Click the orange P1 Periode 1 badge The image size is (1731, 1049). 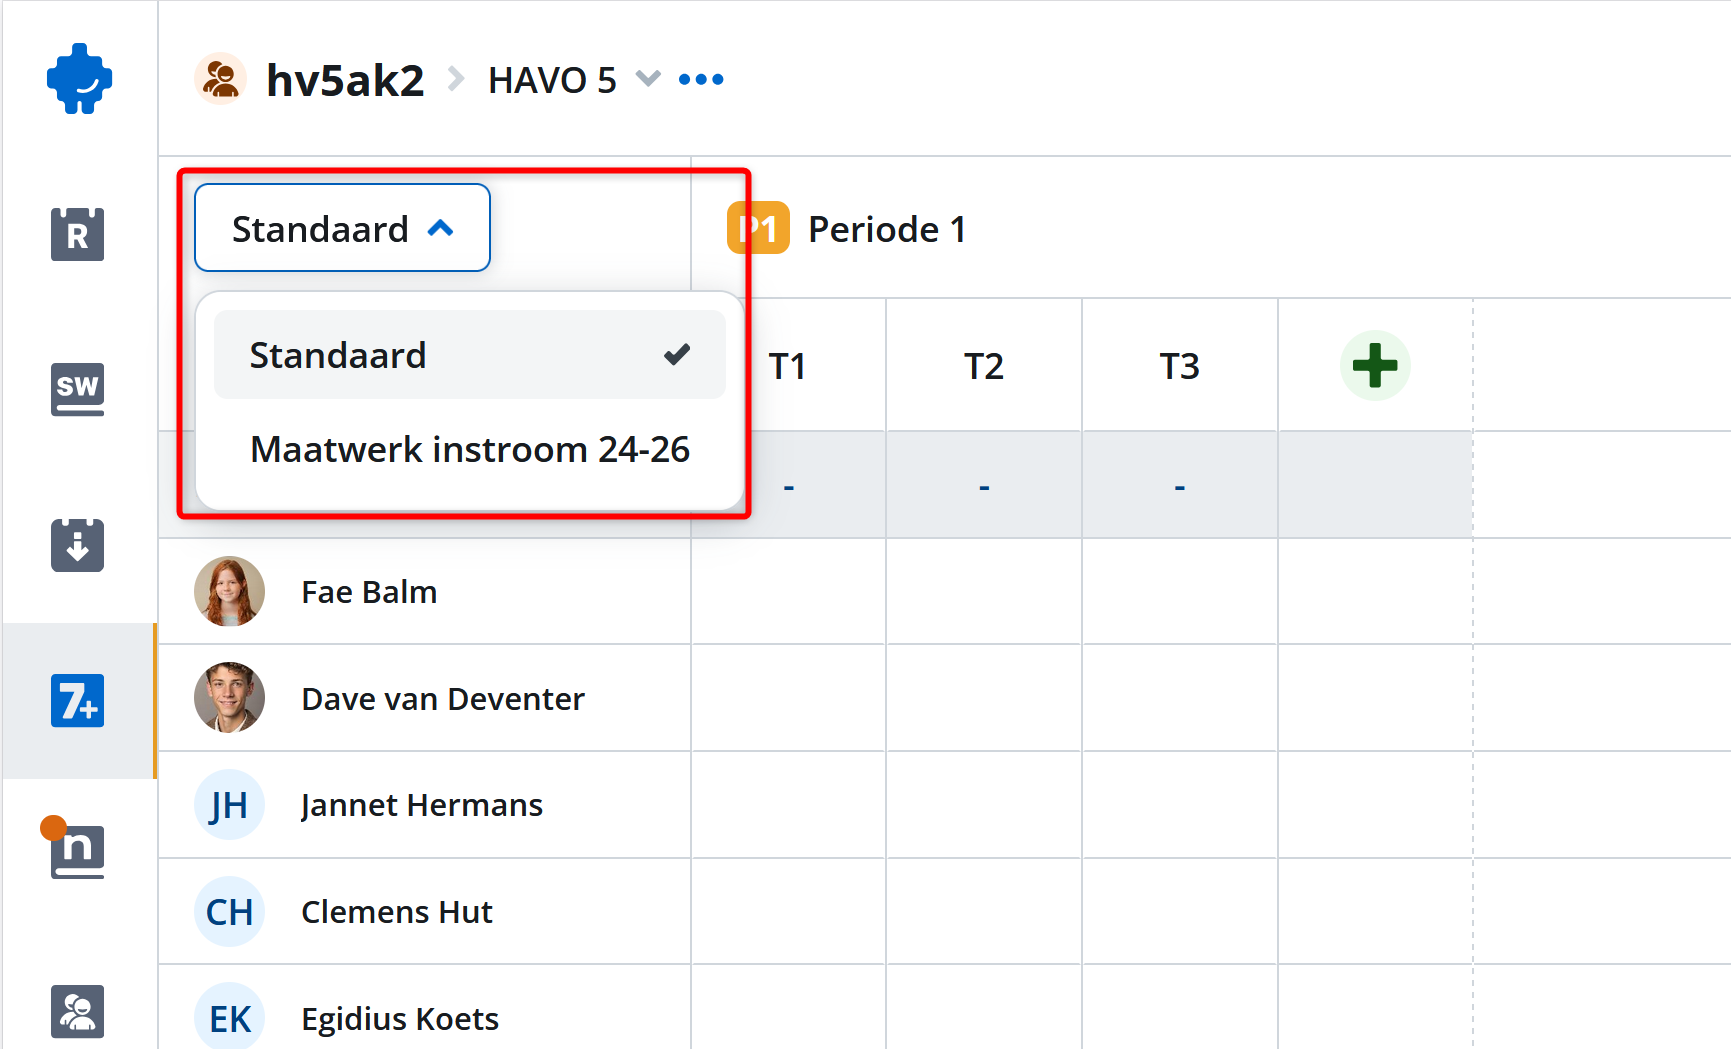[x=758, y=229]
